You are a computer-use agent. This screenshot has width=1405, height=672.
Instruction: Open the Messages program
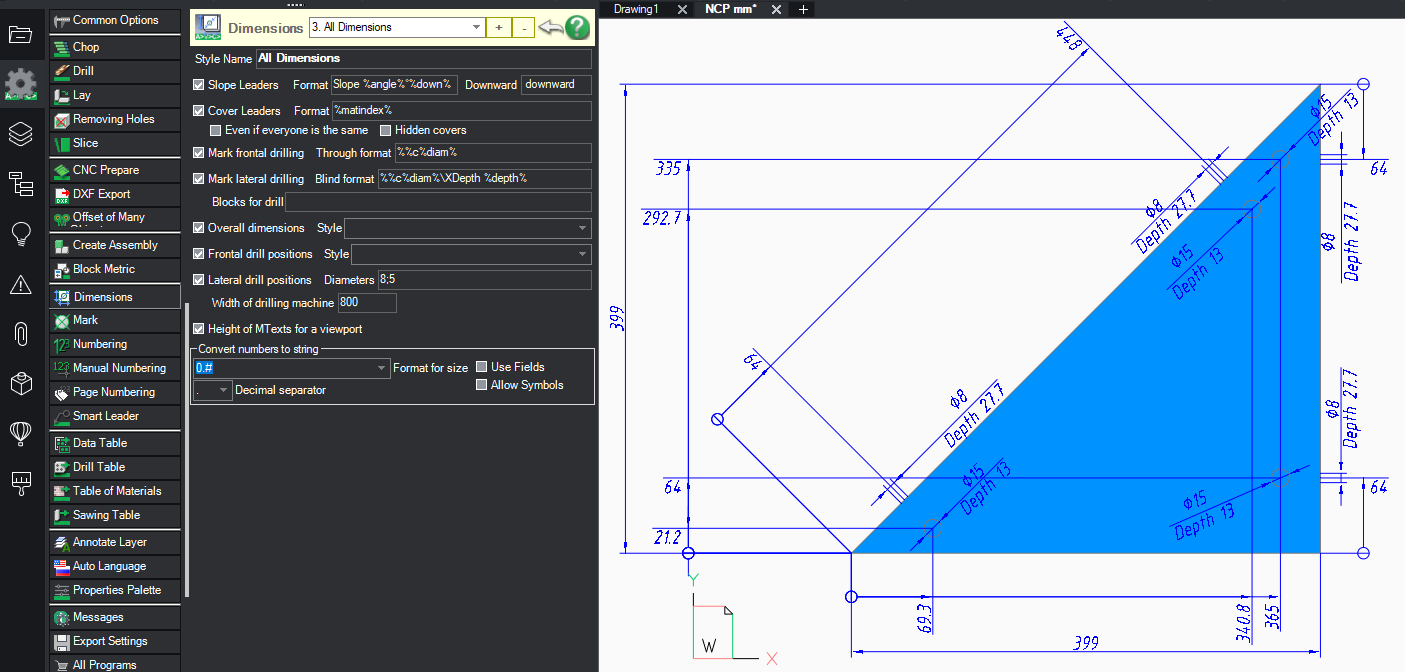pos(115,617)
